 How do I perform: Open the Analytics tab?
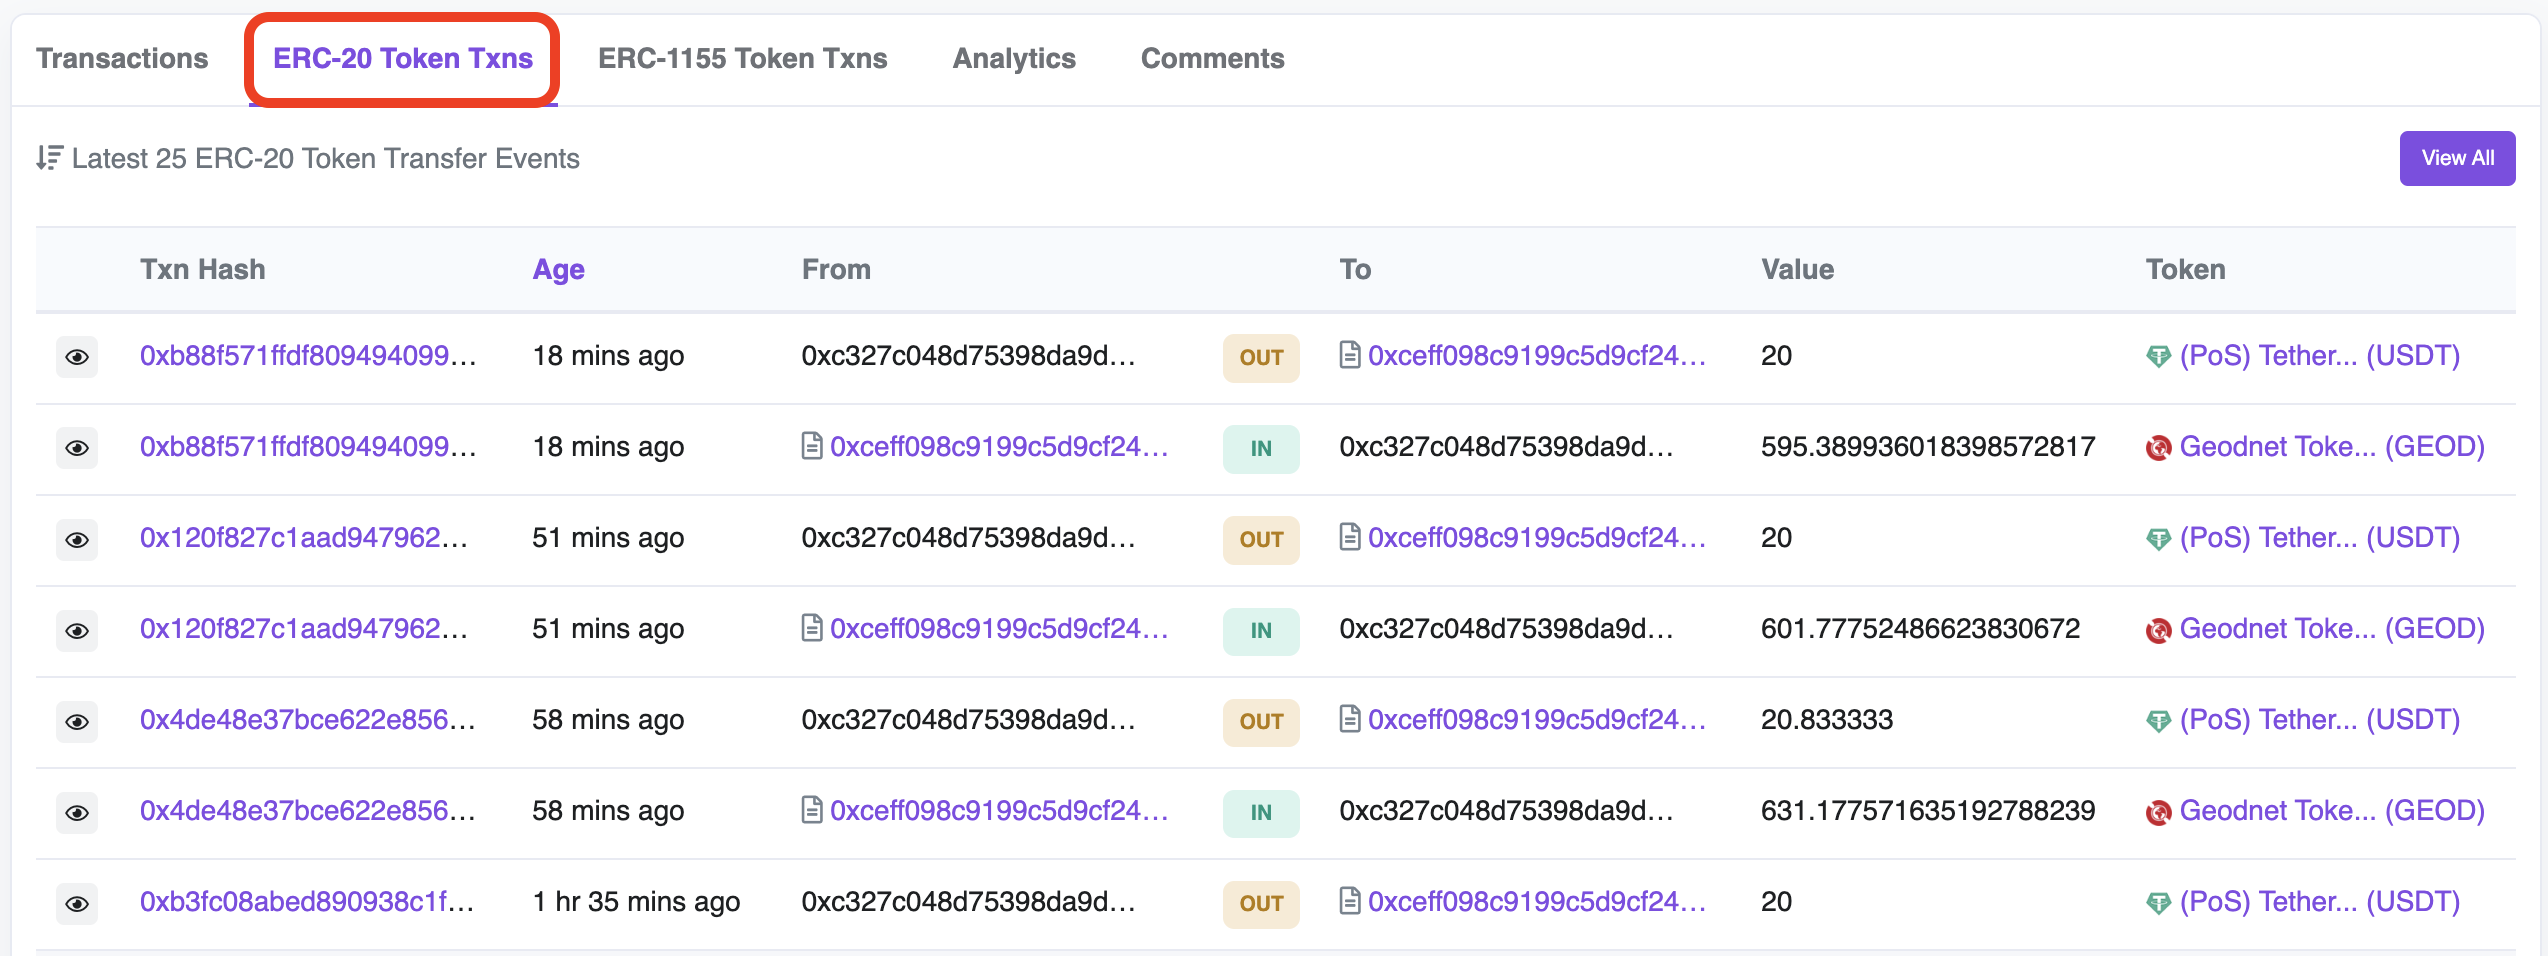pos(1013,58)
